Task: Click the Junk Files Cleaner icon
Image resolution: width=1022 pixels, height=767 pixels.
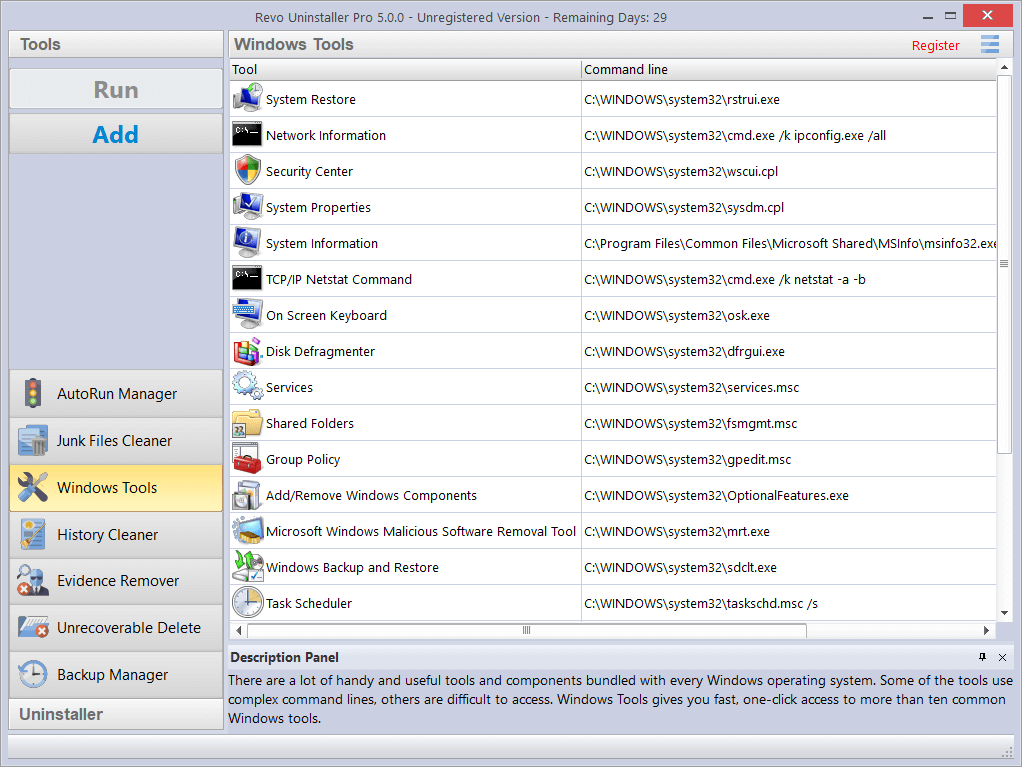Action: pyautogui.click(x=33, y=441)
